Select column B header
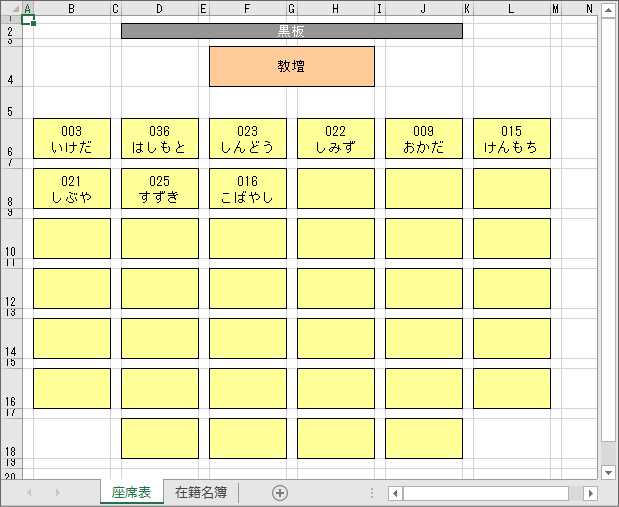The height and width of the screenshot is (507, 619). pos(72,9)
